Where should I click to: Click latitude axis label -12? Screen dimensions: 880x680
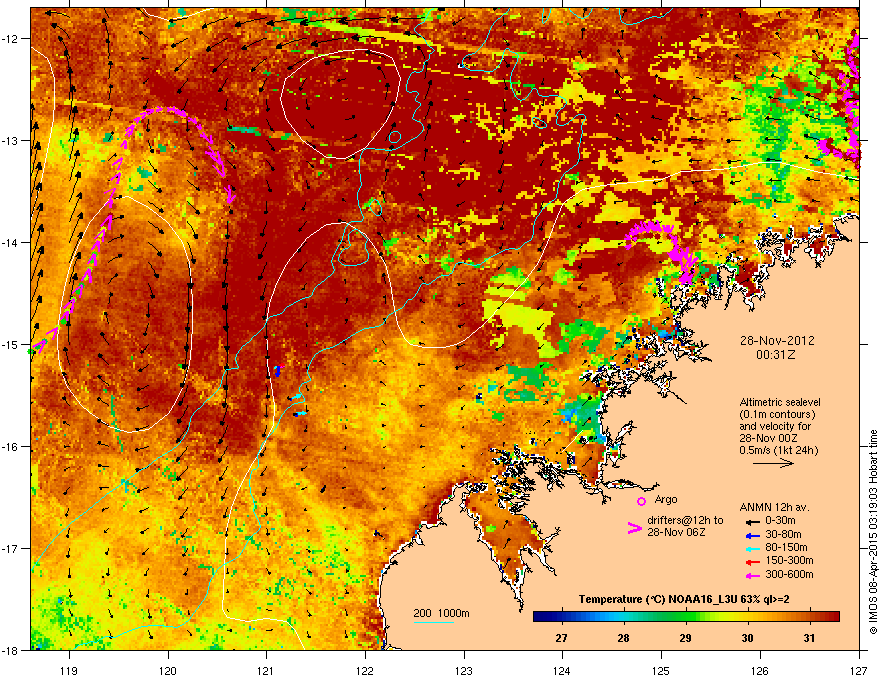11,39
